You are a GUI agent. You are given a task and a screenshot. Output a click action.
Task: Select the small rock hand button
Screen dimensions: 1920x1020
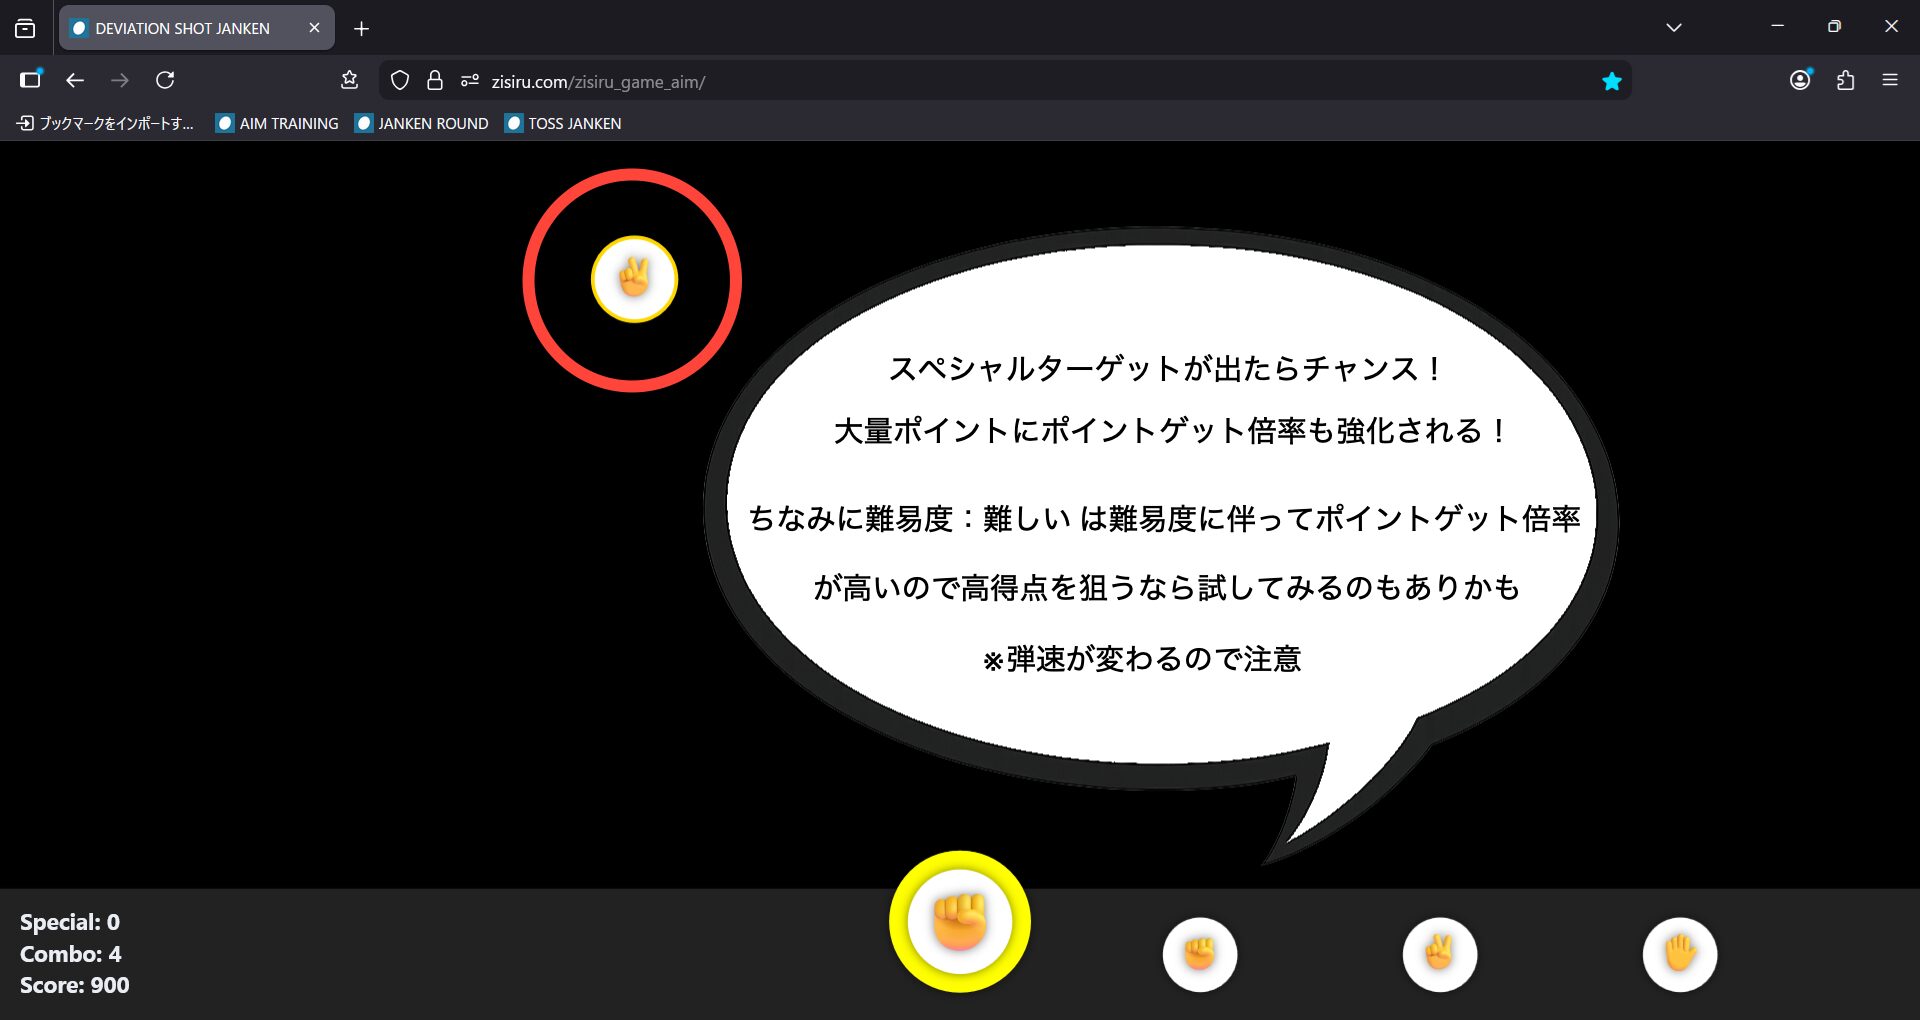1199,954
